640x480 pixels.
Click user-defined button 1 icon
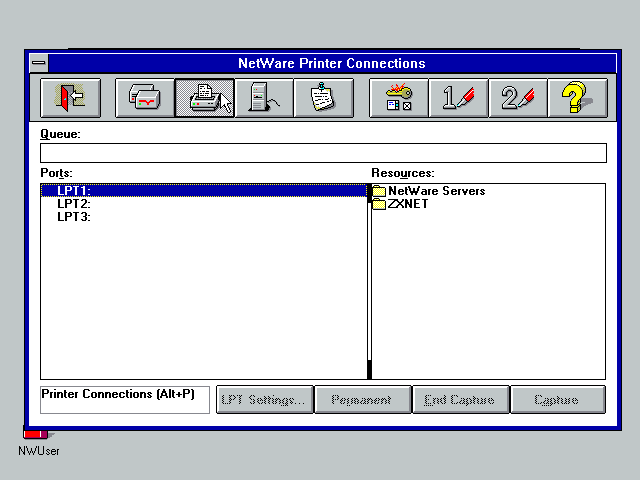coord(458,98)
